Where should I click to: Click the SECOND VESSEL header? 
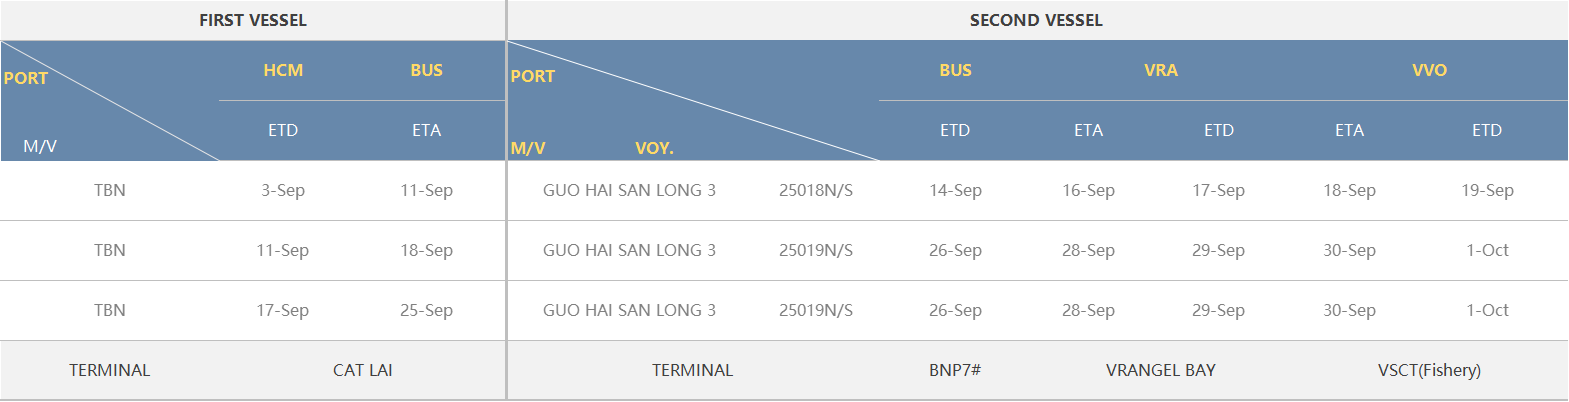[1036, 20]
